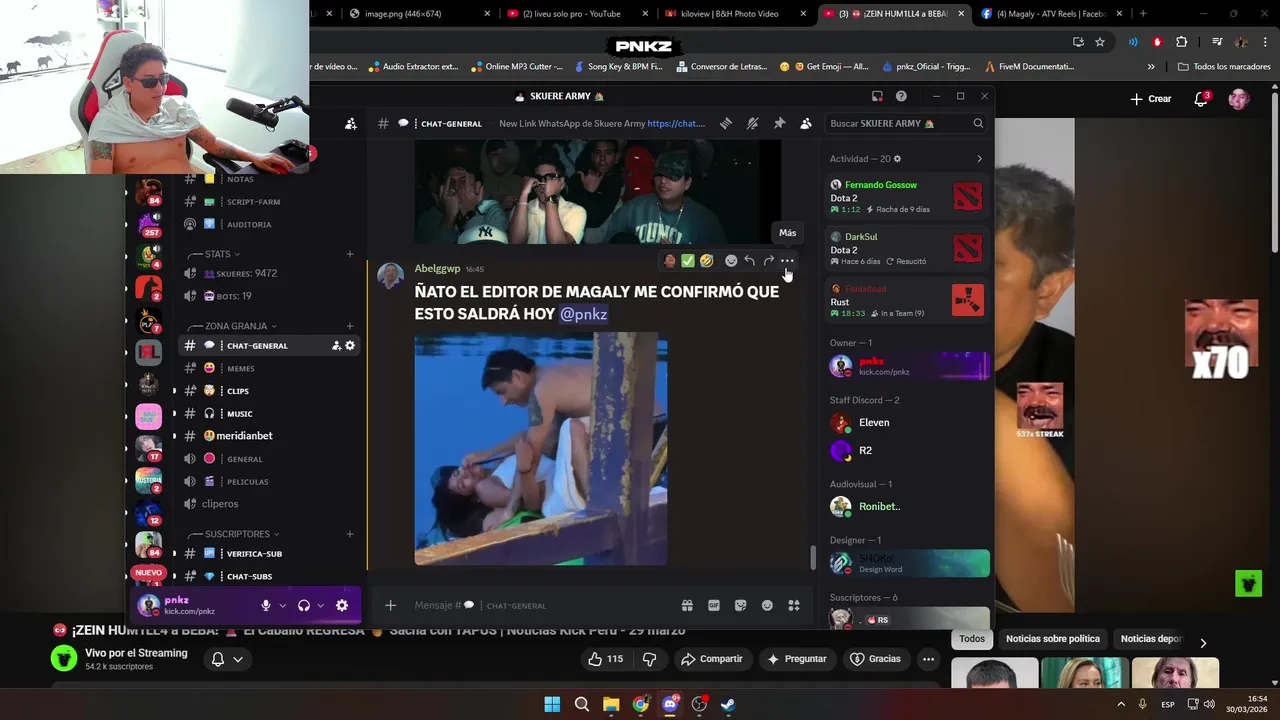Image resolution: width=1280 pixels, height=720 pixels.
Task: Open Más three-dots menu on Abelggwp message
Action: click(x=787, y=261)
